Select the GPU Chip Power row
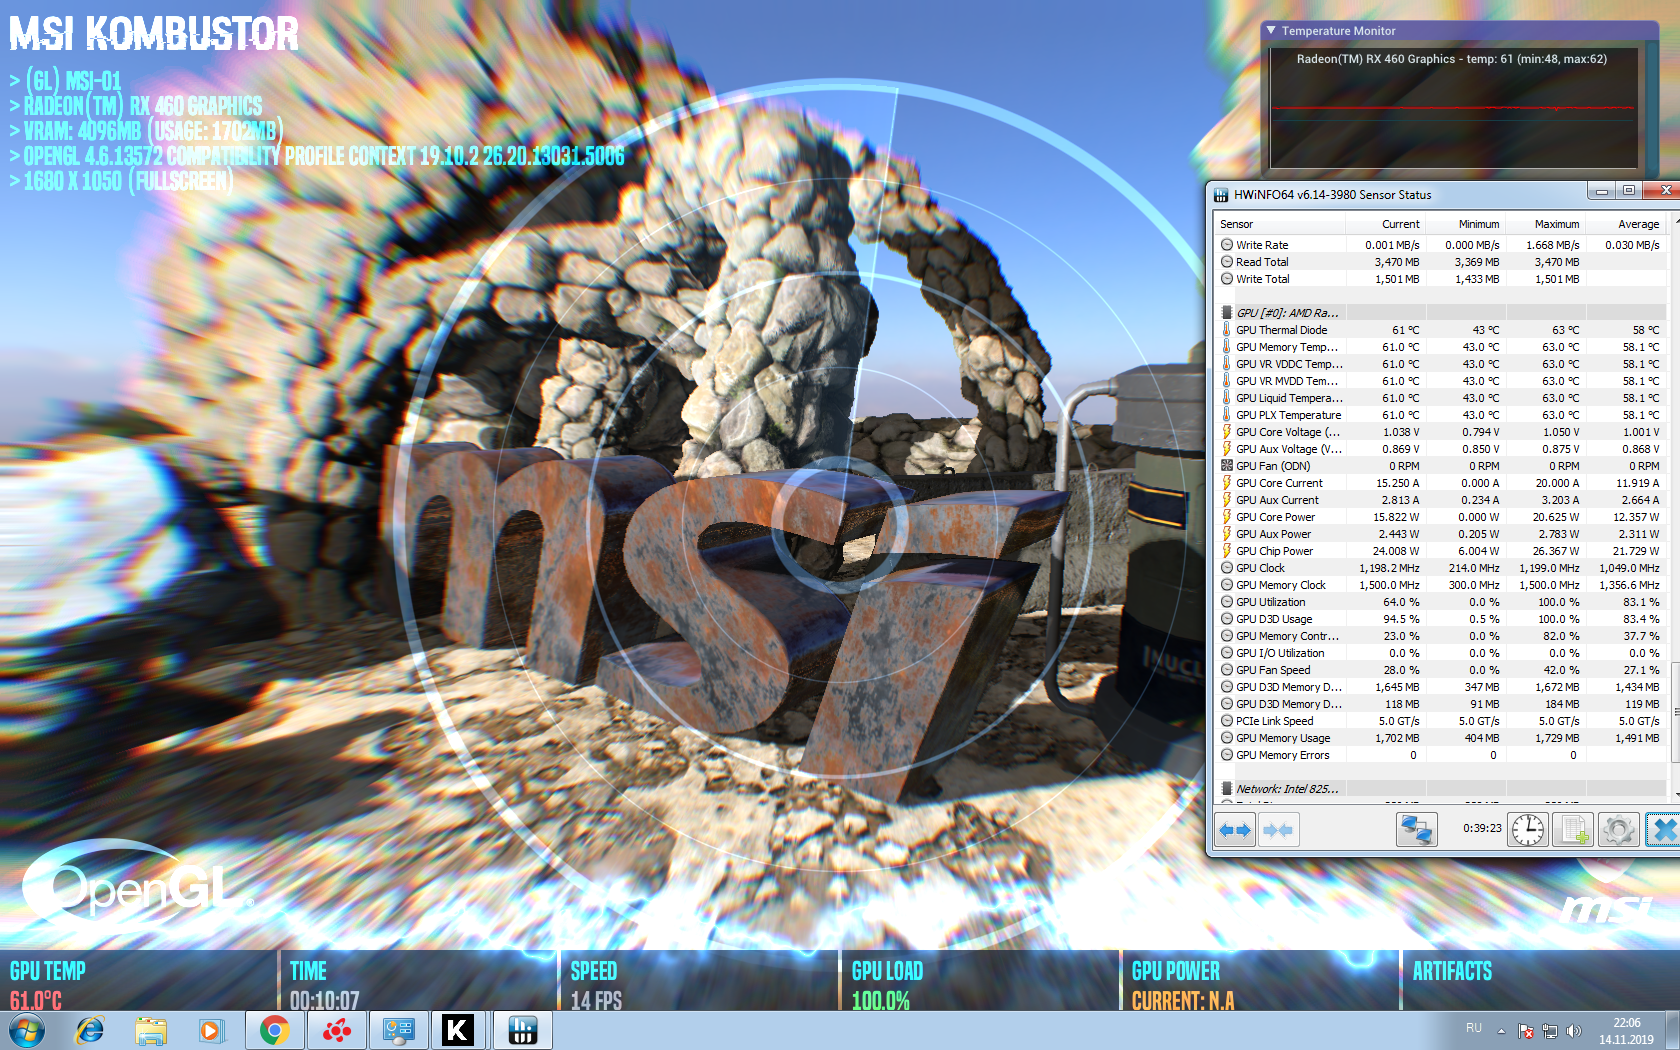 1440,551
